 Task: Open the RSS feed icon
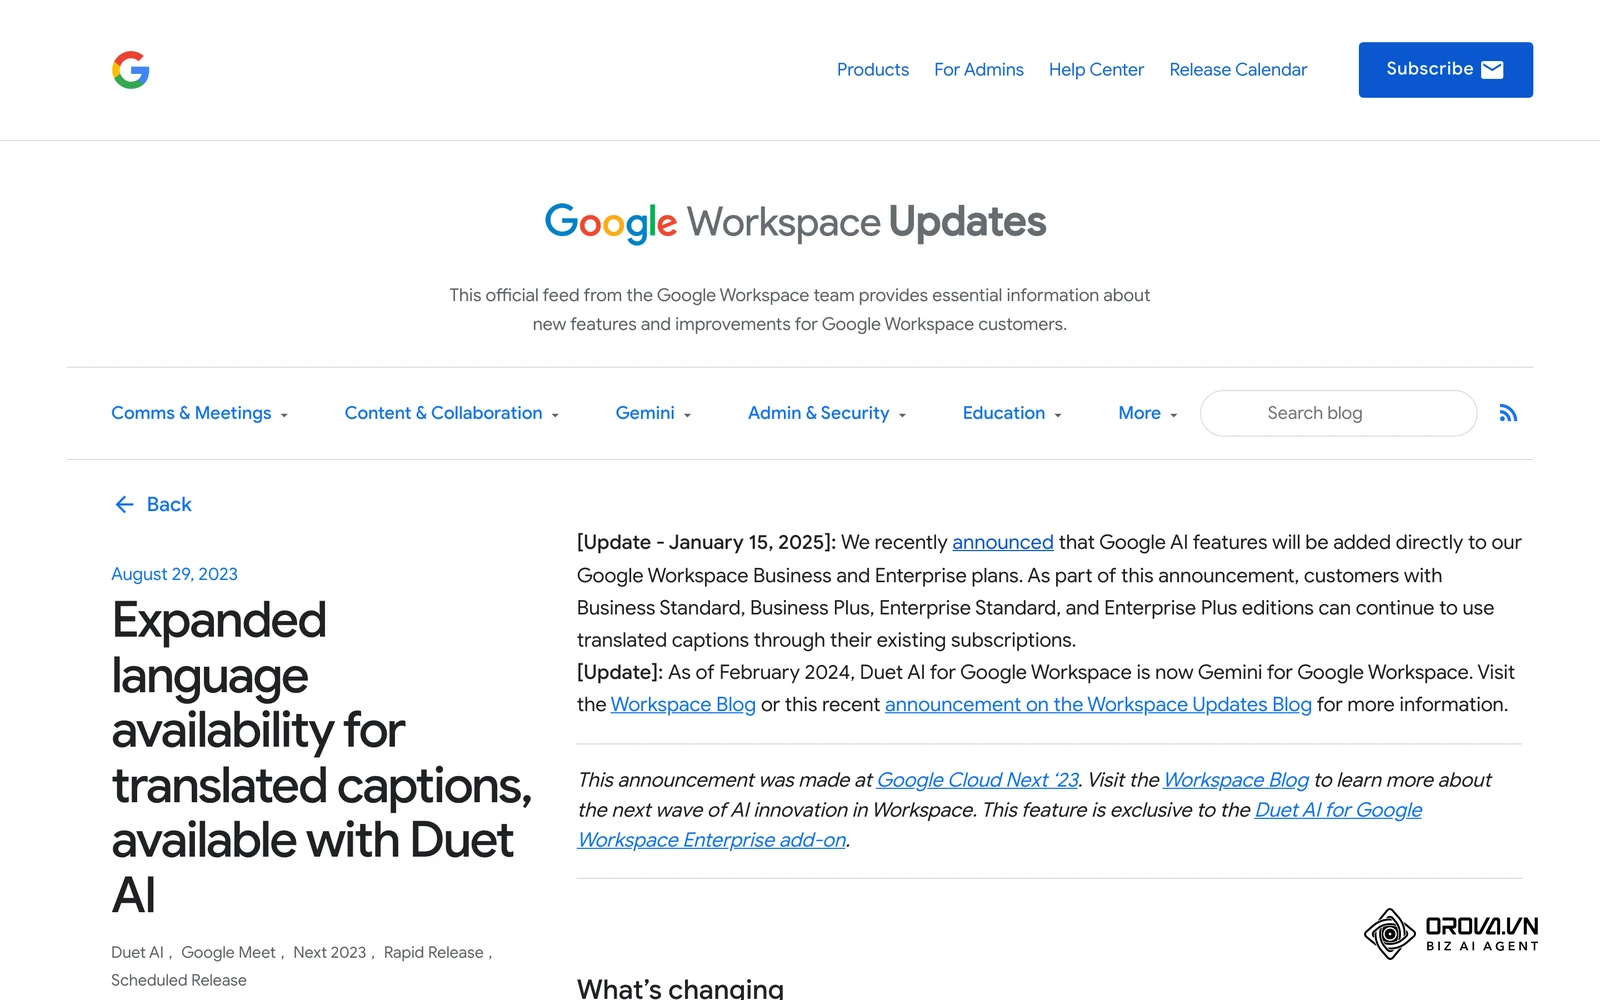click(x=1508, y=413)
